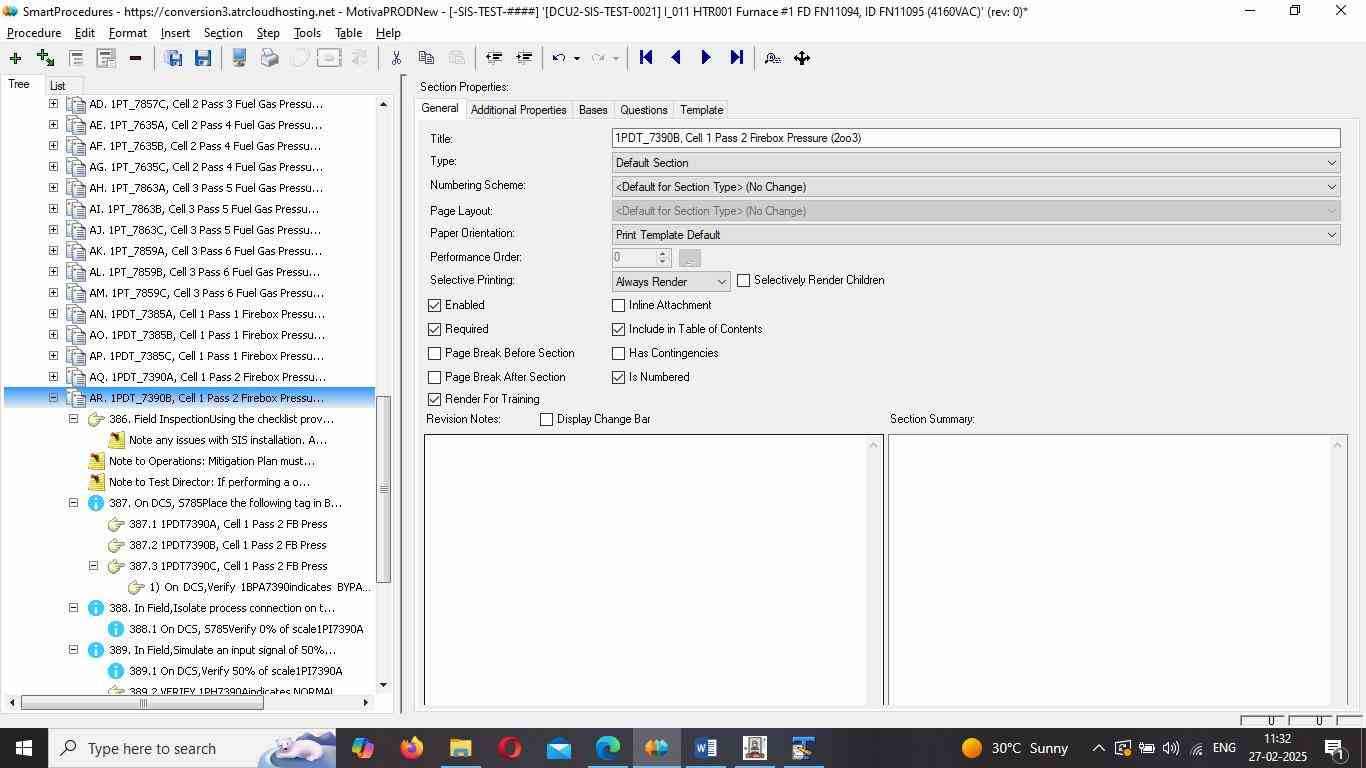
Task: Uncheck the Enabled checkbox
Action: pos(434,305)
